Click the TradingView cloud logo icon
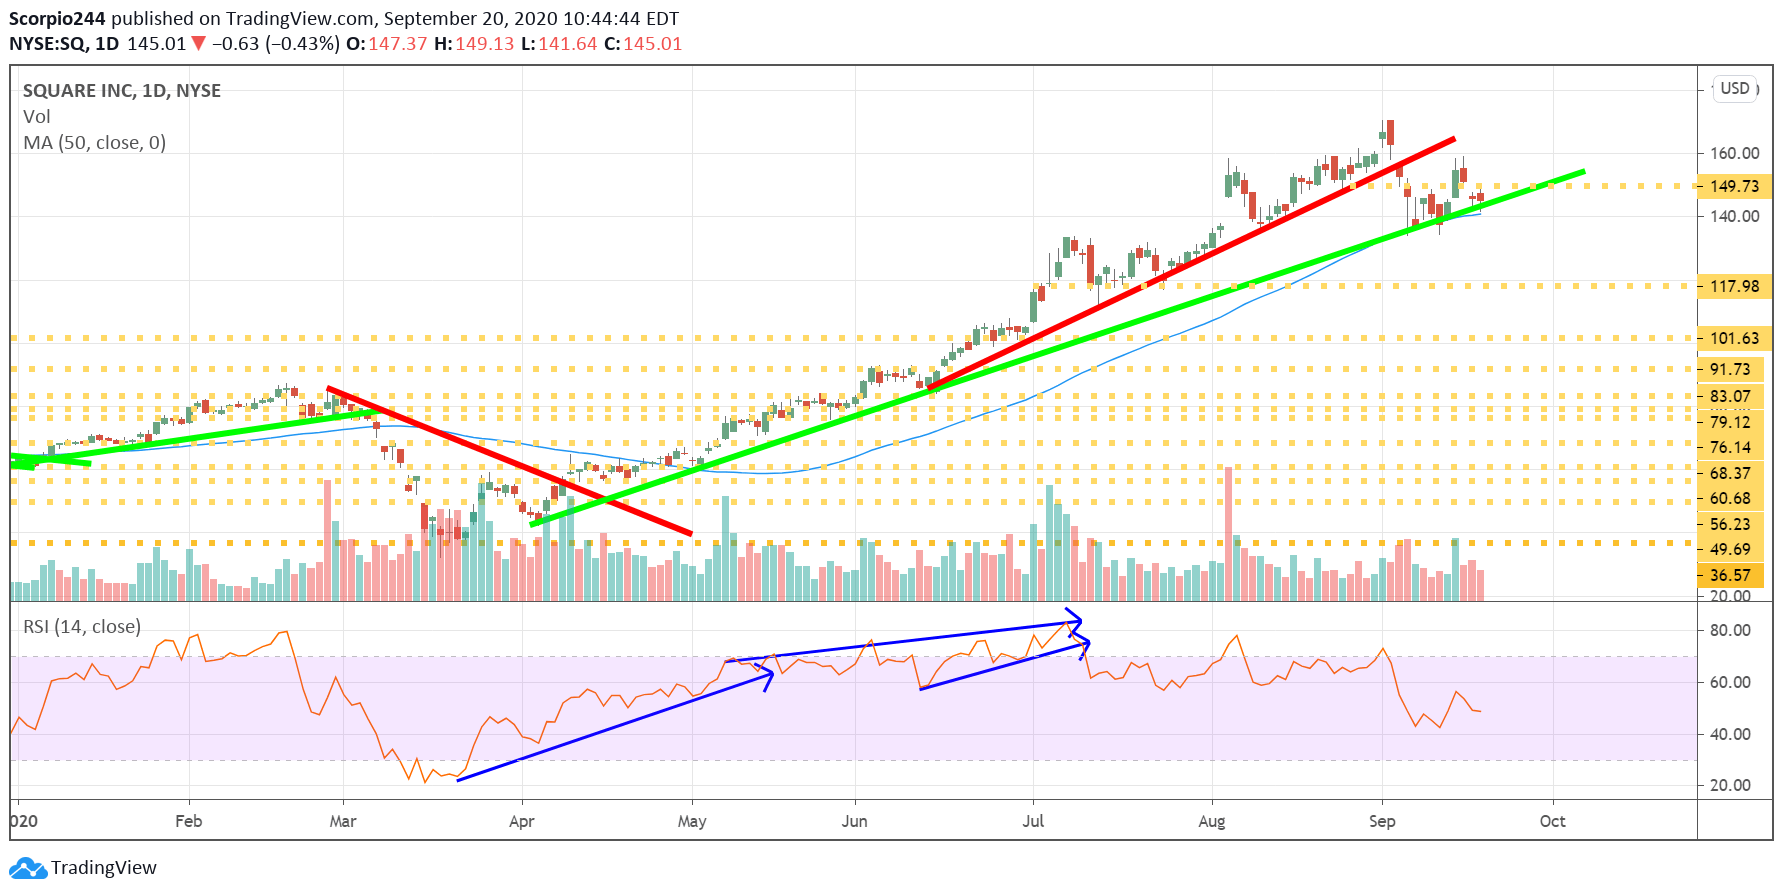 point(28,868)
